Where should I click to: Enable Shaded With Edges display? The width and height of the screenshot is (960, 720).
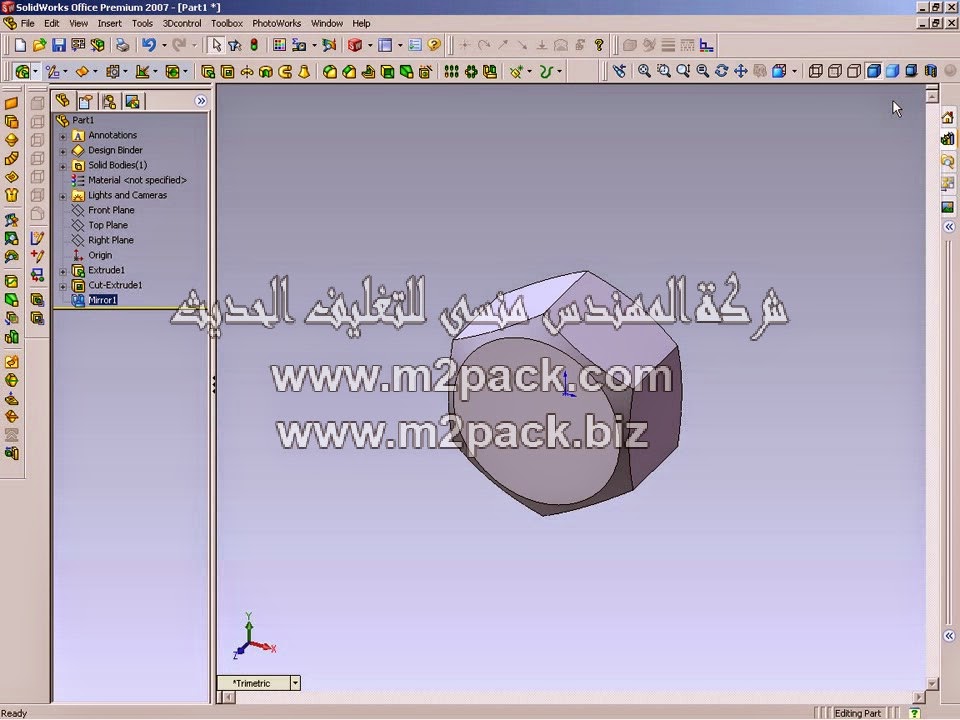(873, 71)
